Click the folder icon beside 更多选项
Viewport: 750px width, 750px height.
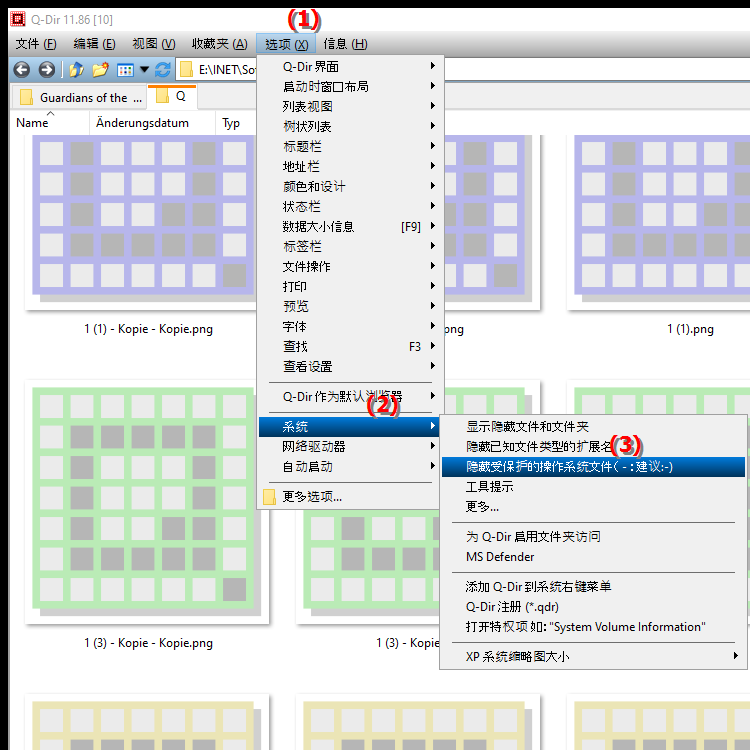click(269, 497)
